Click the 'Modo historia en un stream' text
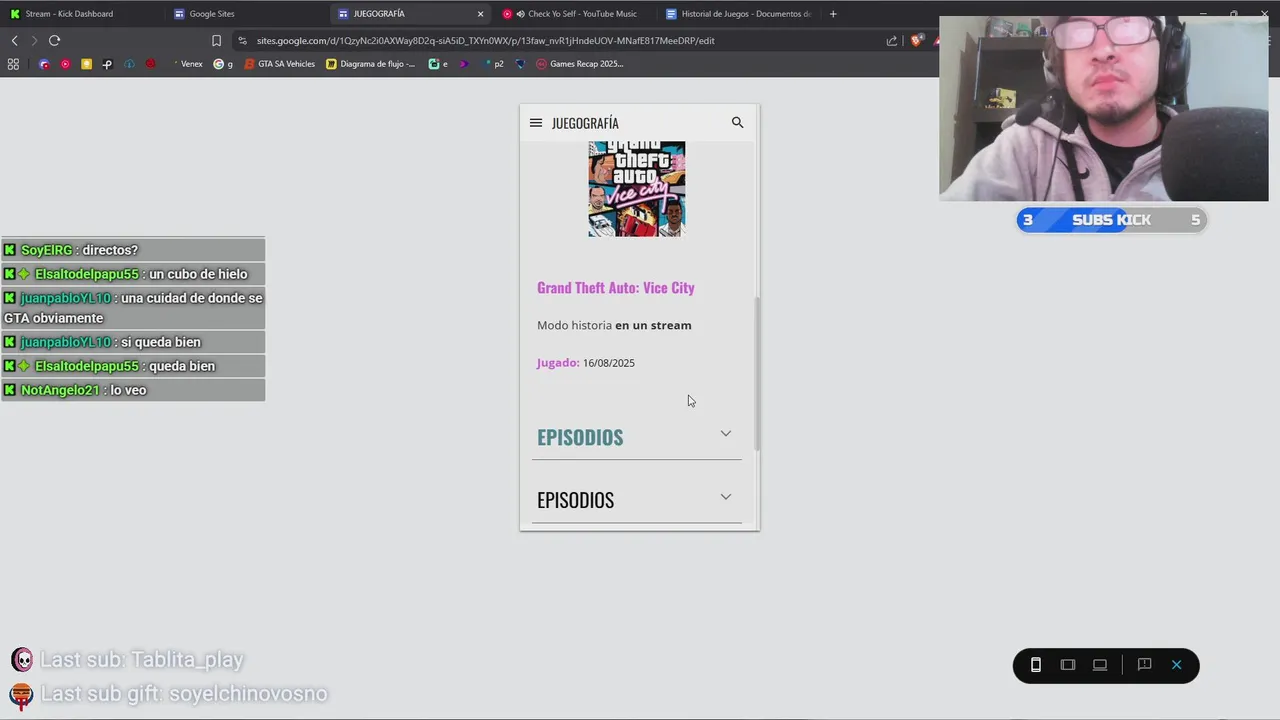The height and width of the screenshot is (720, 1280). click(614, 325)
